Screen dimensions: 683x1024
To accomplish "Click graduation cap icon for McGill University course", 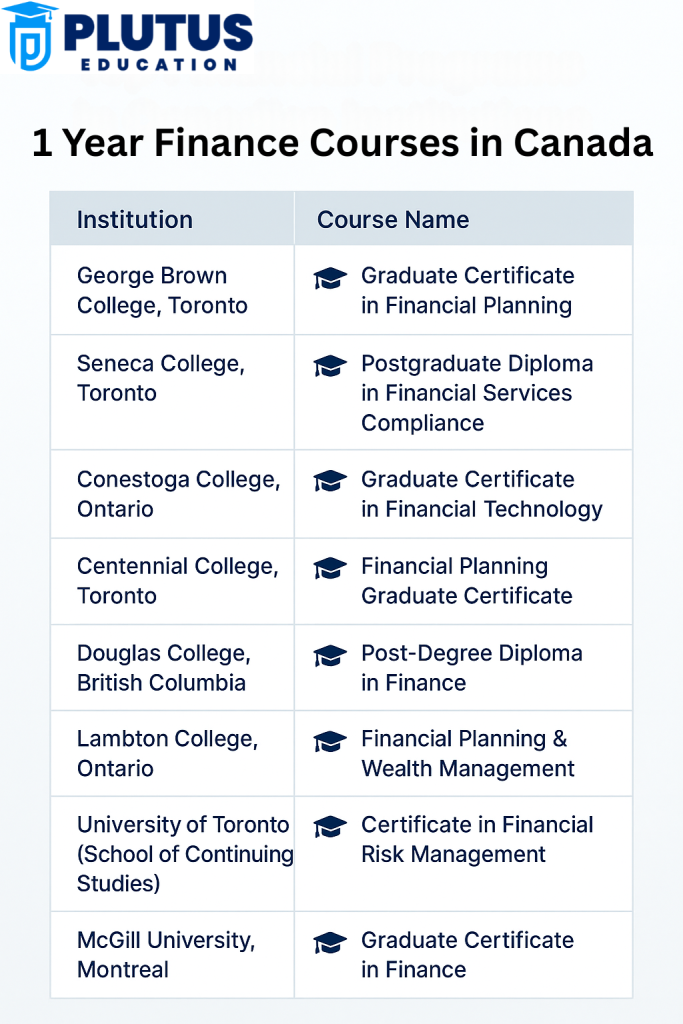I will pyautogui.click(x=330, y=942).
